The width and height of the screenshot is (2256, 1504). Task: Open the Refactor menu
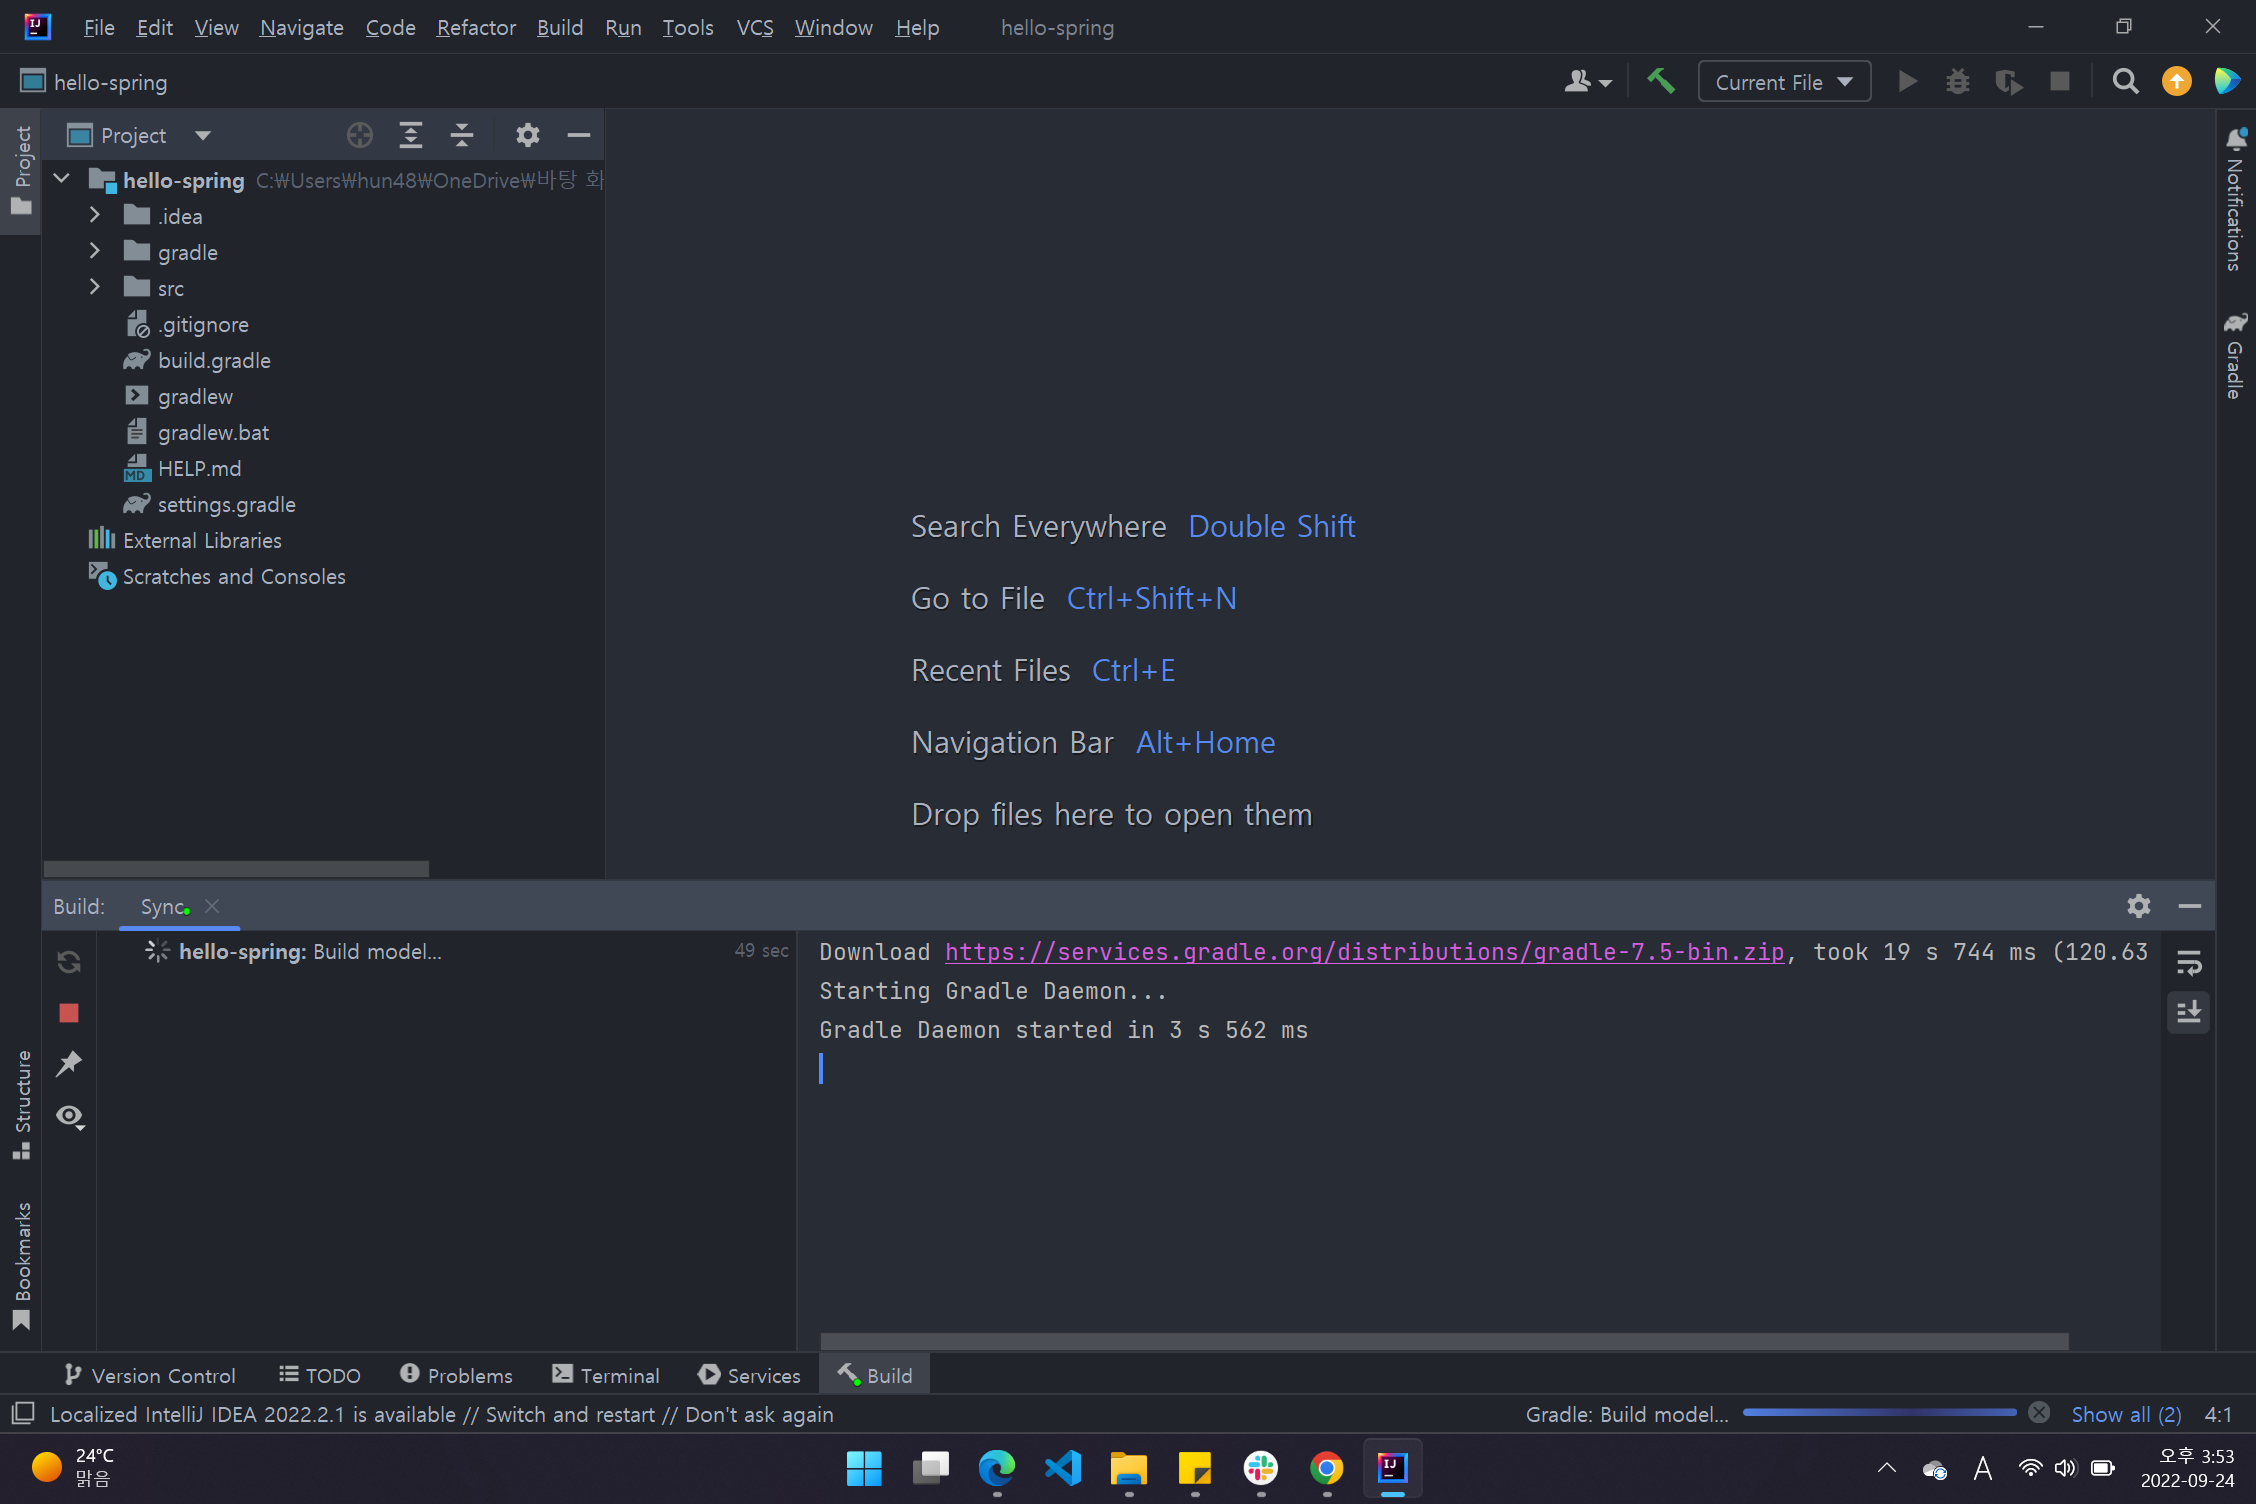(x=476, y=28)
